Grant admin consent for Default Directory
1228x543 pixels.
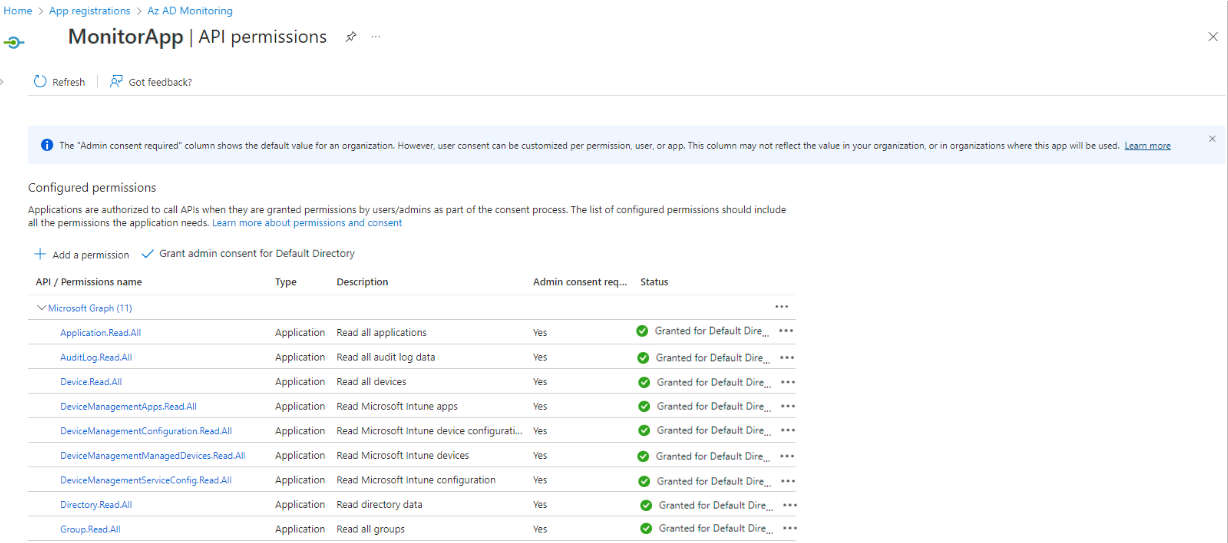(248, 254)
